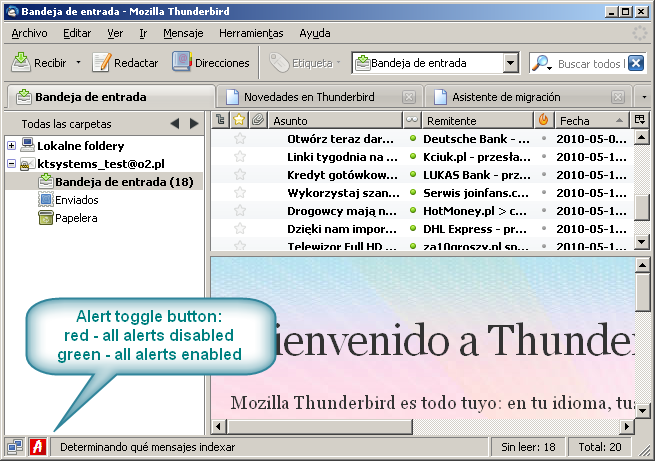Click the online status network icon

pos(15,447)
